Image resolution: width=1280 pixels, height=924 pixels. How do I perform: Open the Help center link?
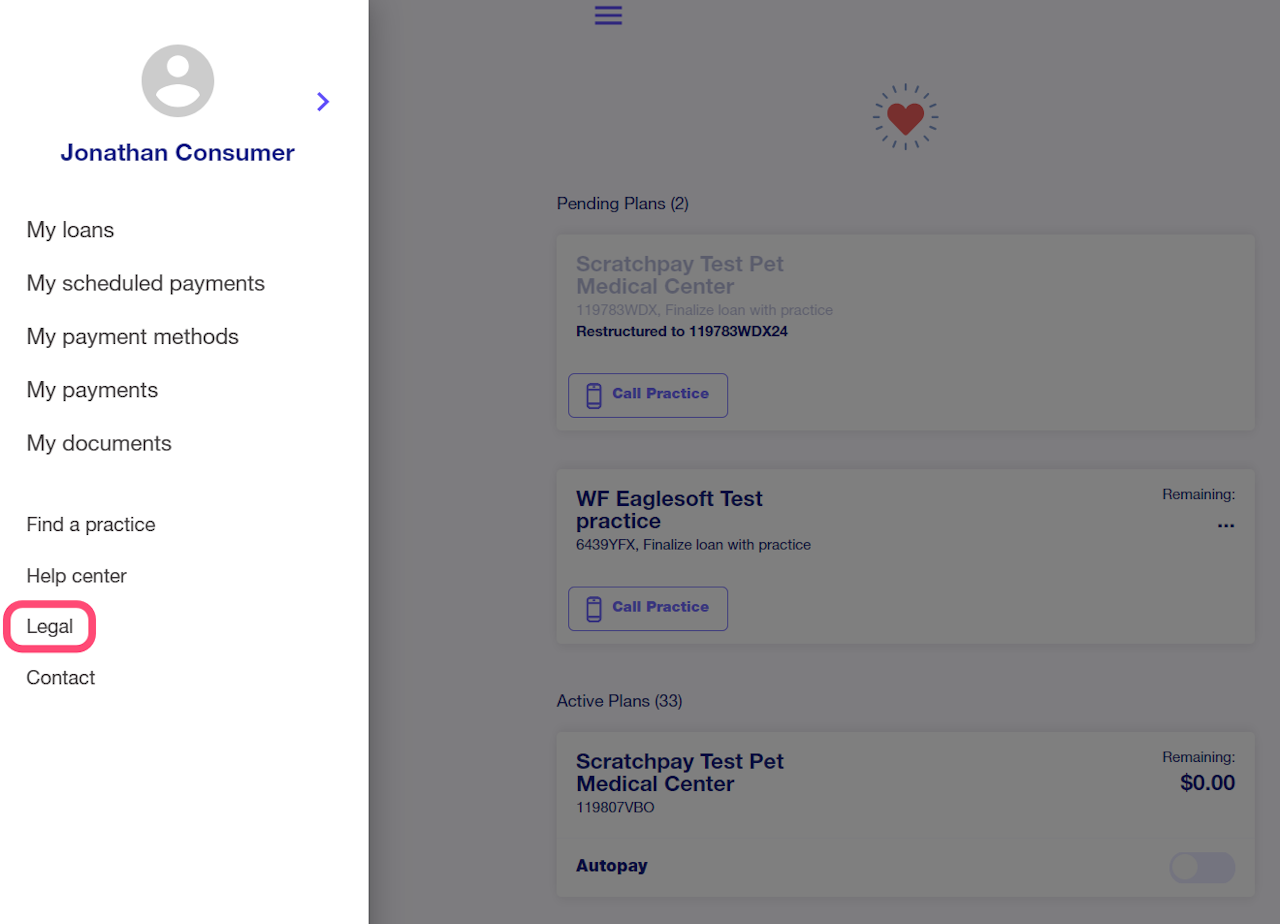click(77, 576)
